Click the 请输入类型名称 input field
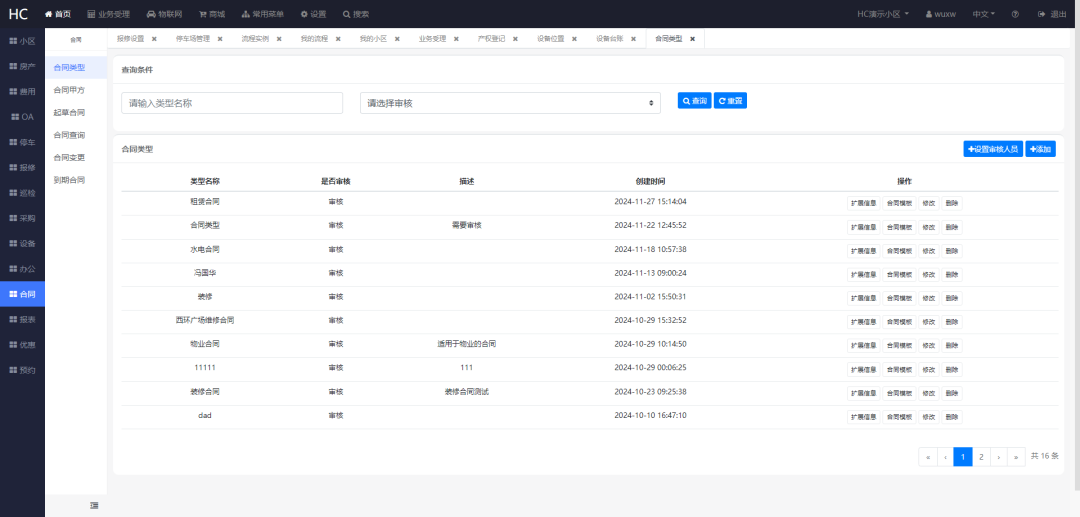The image size is (1080, 517). (232, 103)
